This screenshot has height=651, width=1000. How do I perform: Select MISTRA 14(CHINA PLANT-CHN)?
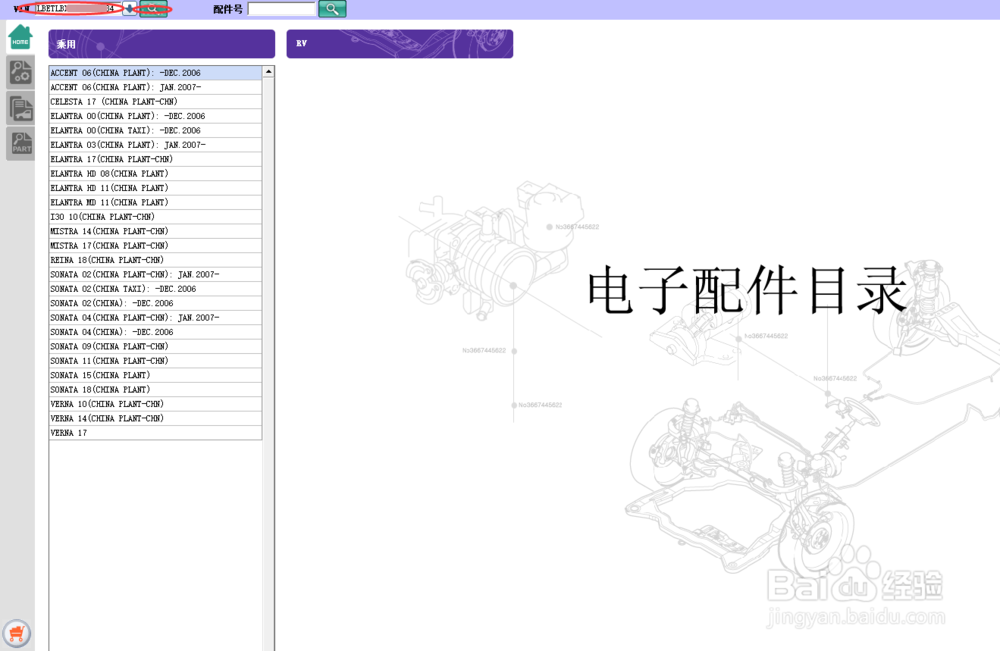pos(155,231)
